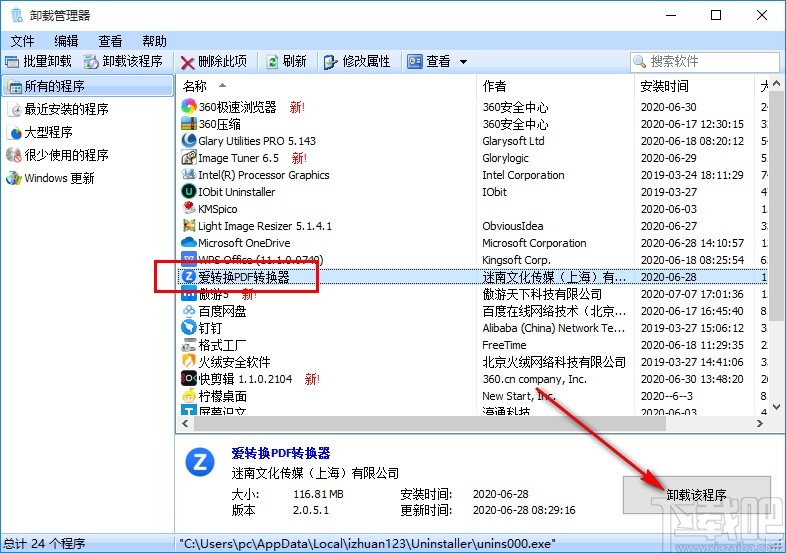Select the 爱转换PDF转换器 list icon
The width and height of the screenshot is (786, 553).
point(188,276)
